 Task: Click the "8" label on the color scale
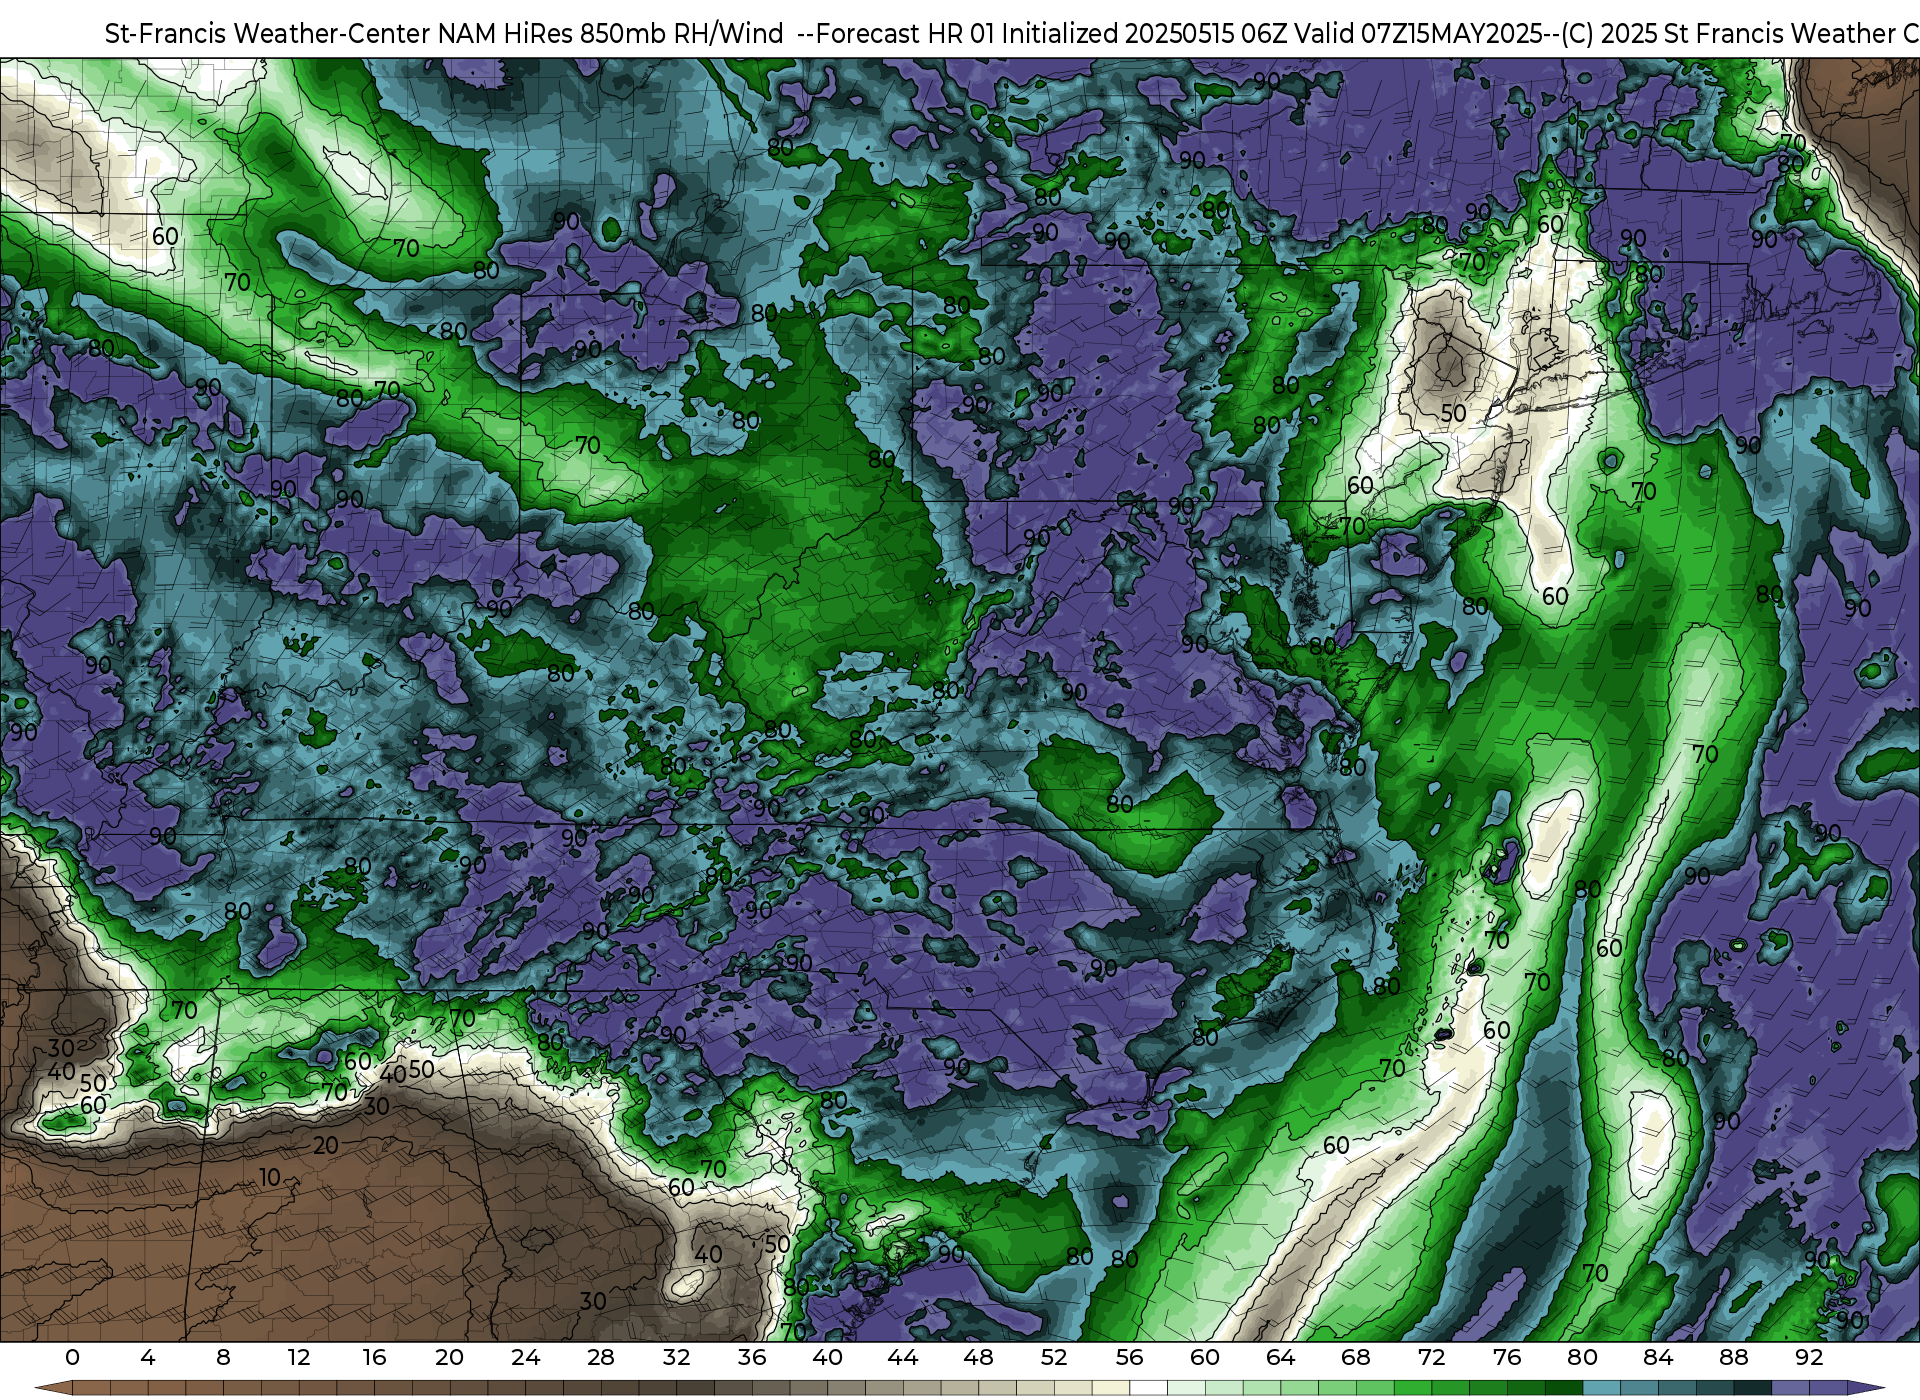(223, 1357)
